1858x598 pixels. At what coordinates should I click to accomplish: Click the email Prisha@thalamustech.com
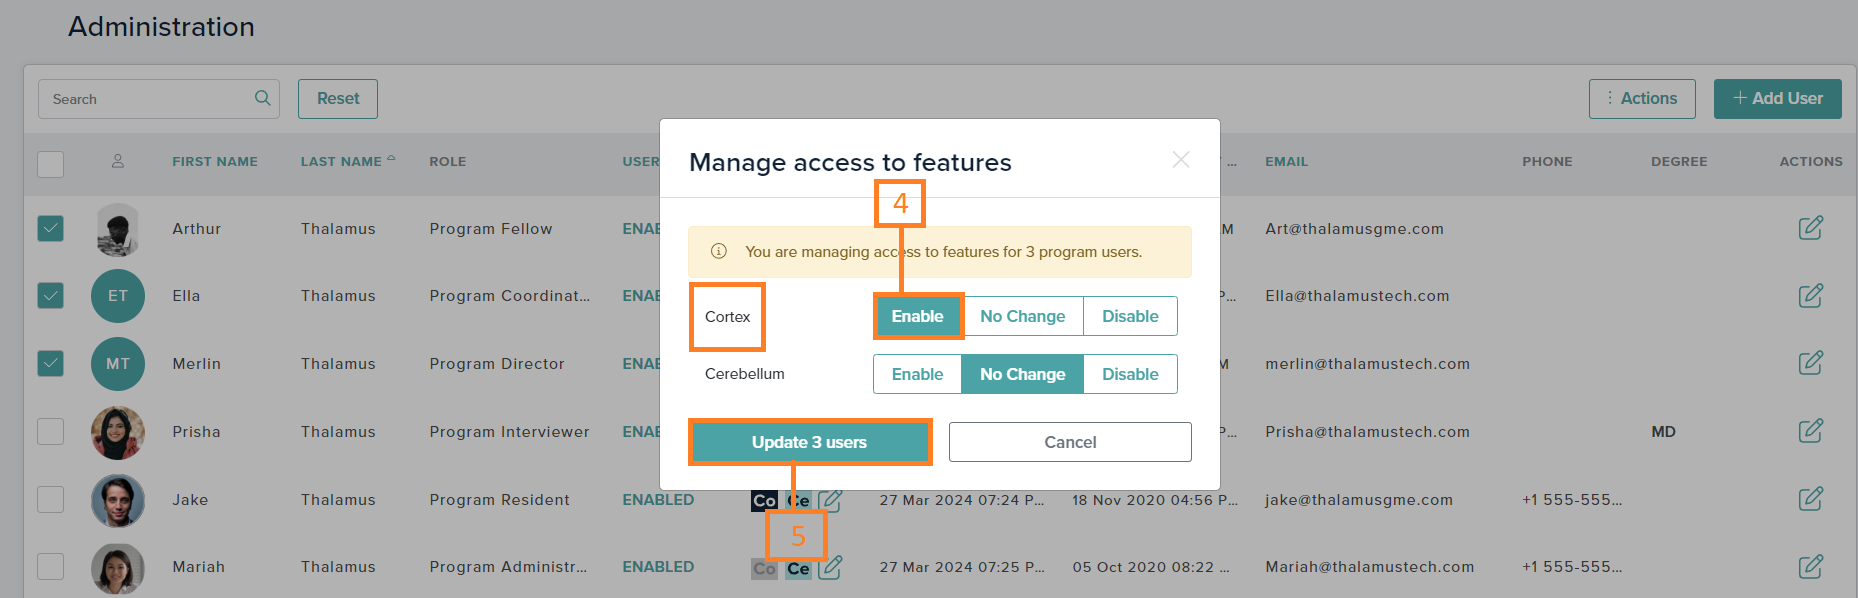pos(1367,432)
